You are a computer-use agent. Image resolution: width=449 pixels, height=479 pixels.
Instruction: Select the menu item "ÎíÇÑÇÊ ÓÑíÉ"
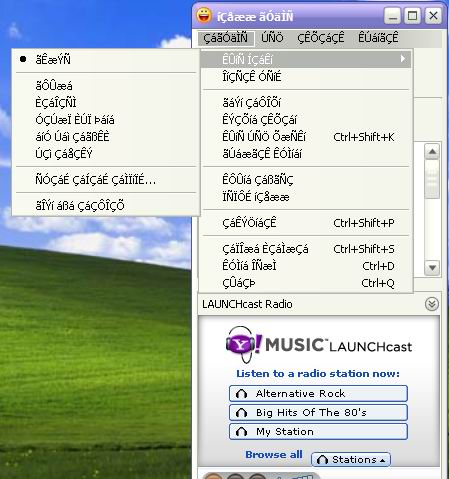pos(306,77)
